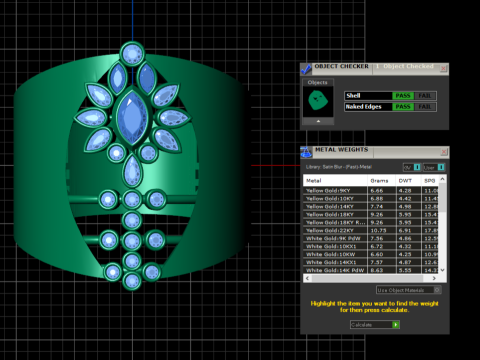
Task: Close the Object Checker panel
Action: coord(443,69)
